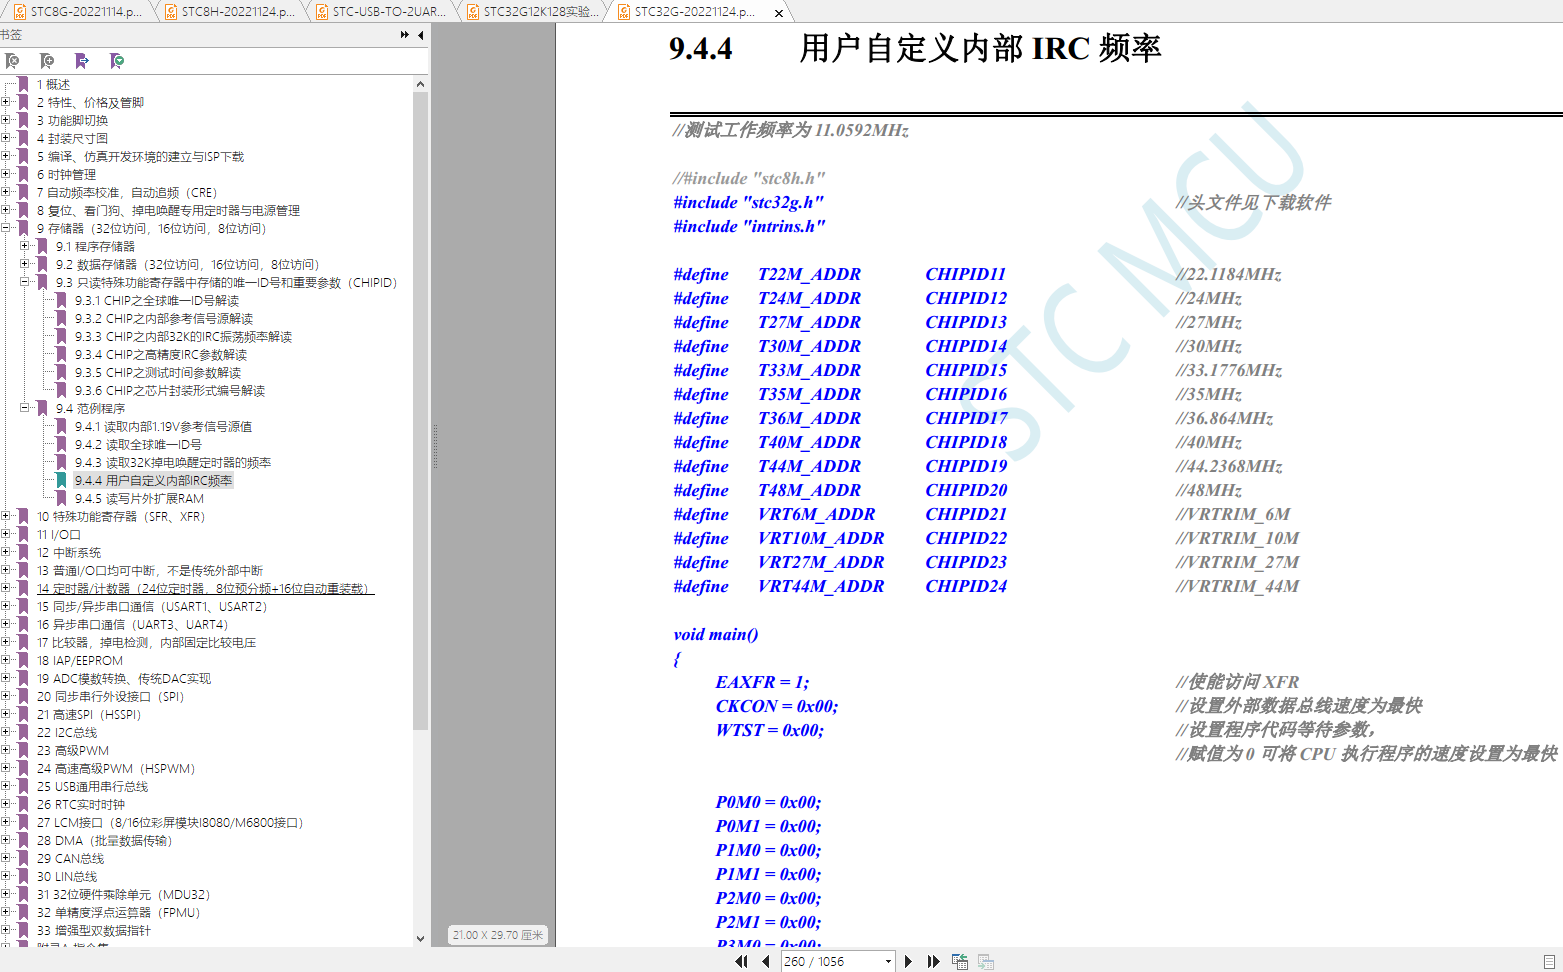
Task: Click the #include "stc32g.h" line
Action: 749,202
